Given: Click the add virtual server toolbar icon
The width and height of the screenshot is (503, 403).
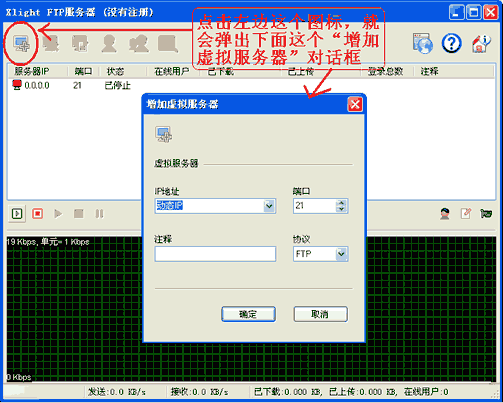Looking at the screenshot, I should 22,43.
